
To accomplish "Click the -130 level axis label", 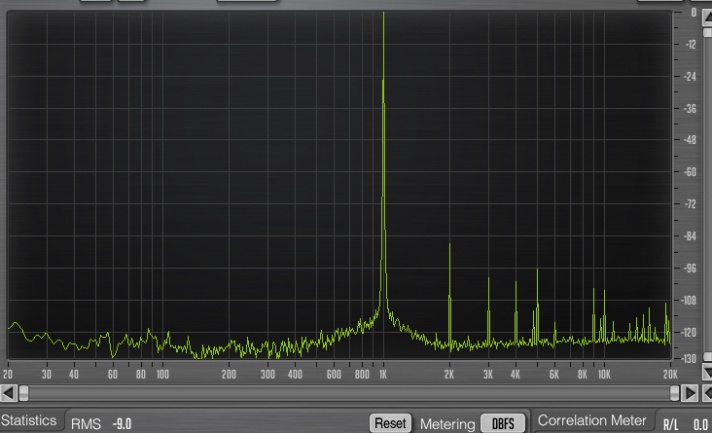I will (x=688, y=359).
